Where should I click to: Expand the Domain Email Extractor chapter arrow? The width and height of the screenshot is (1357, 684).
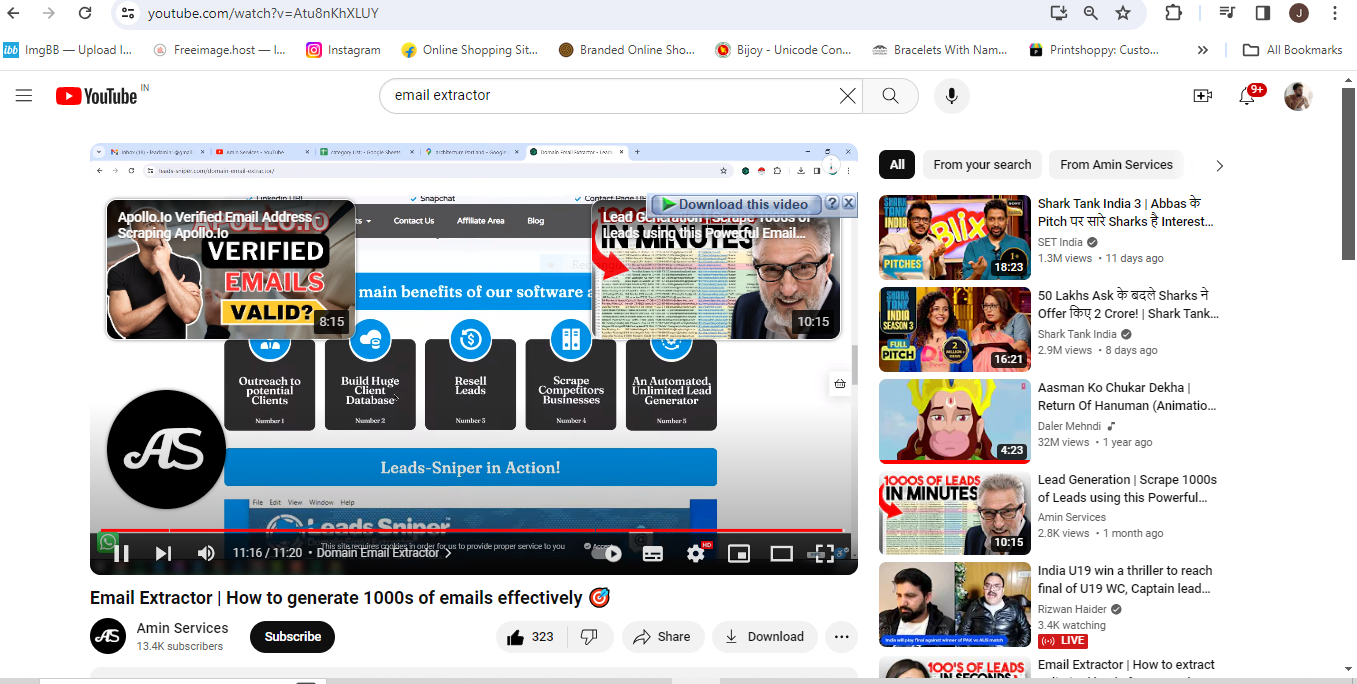pos(448,553)
